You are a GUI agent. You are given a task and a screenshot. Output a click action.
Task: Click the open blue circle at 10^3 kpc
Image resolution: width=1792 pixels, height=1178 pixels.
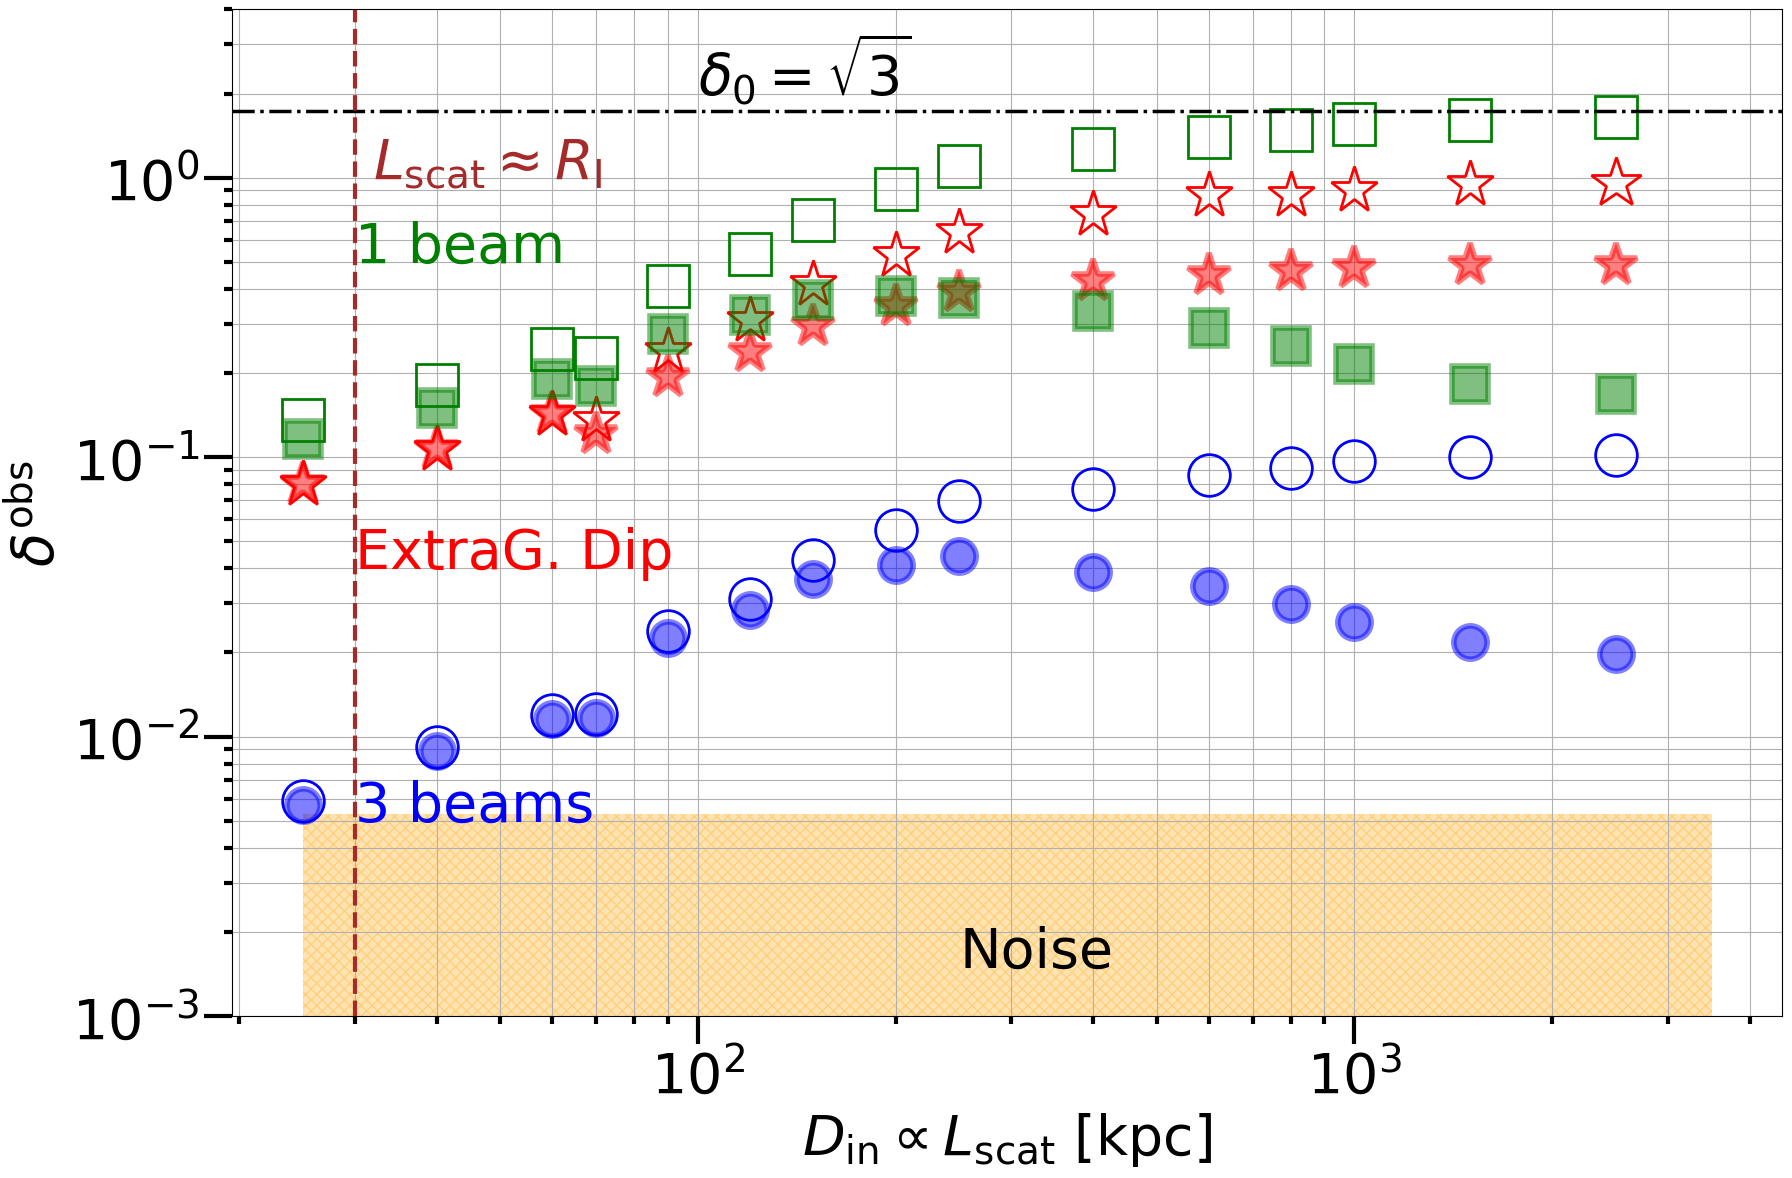coord(1354,461)
